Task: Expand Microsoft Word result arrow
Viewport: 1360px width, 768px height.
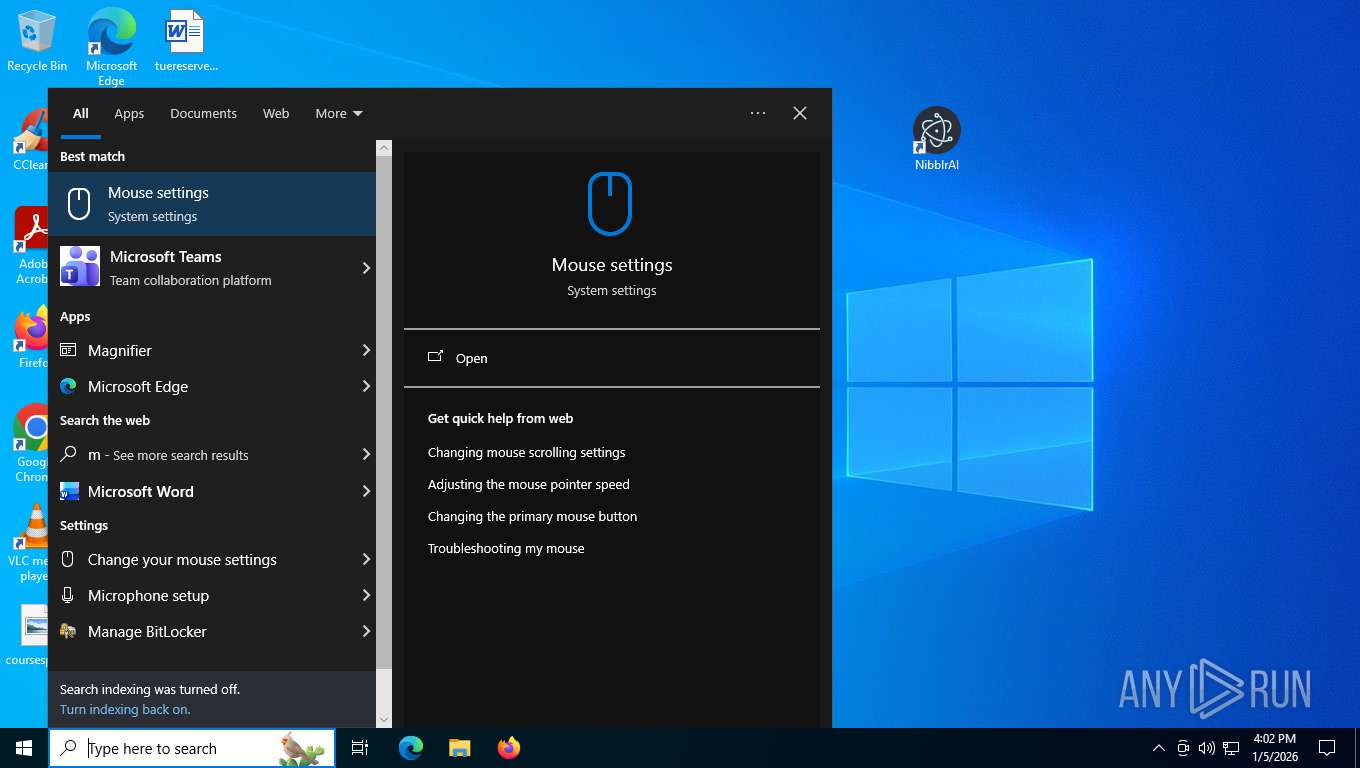Action: click(366, 491)
